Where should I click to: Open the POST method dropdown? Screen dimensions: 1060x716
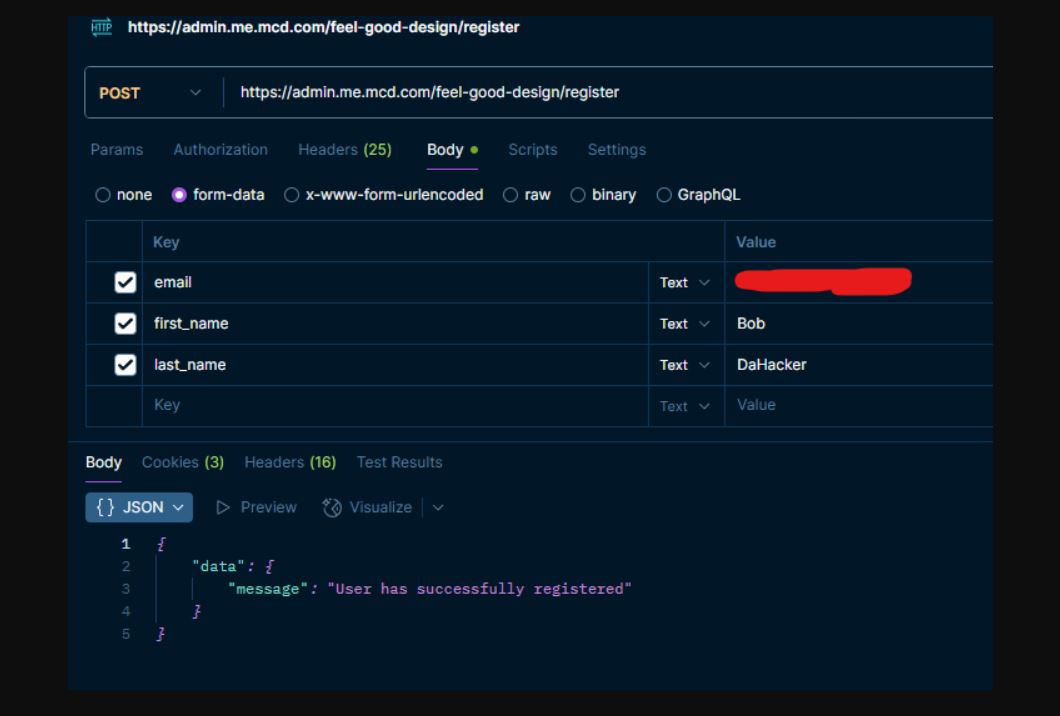pos(195,93)
